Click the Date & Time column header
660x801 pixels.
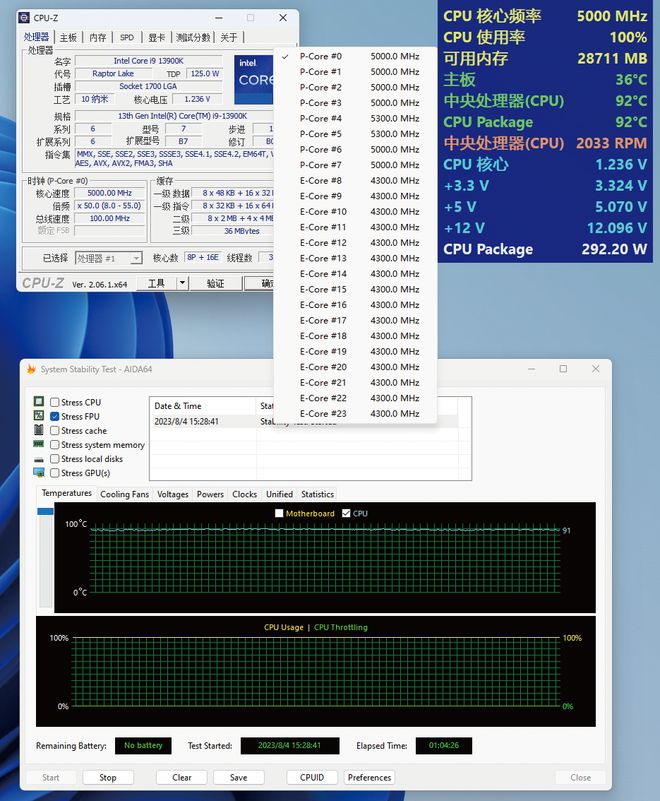click(x=202, y=406)
